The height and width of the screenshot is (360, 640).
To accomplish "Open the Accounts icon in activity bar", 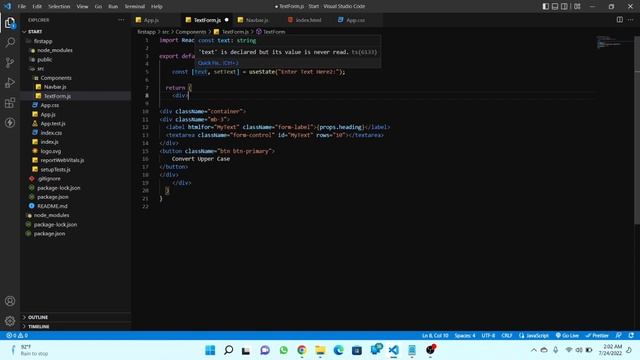I will (x=10, y=301).
